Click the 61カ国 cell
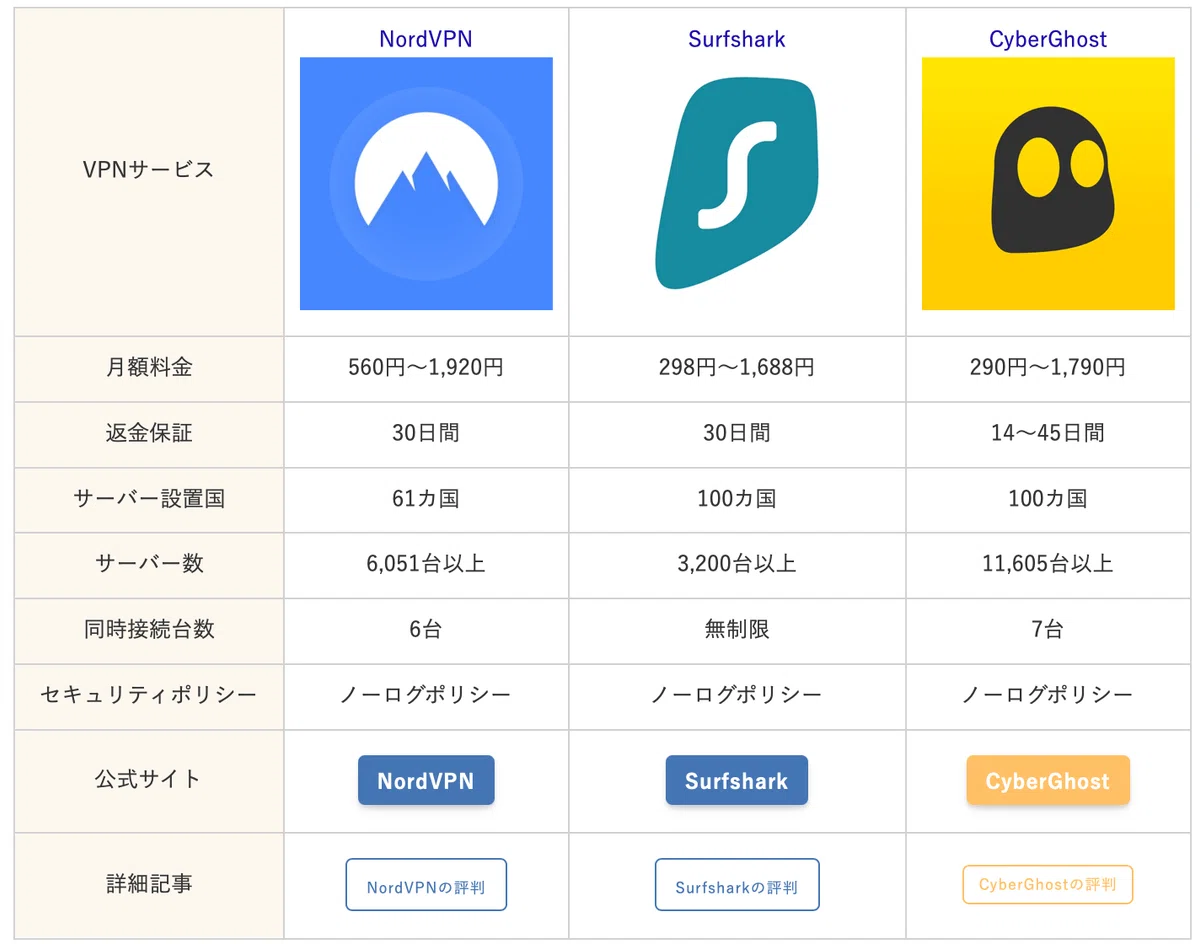 (x=426, y=500)
